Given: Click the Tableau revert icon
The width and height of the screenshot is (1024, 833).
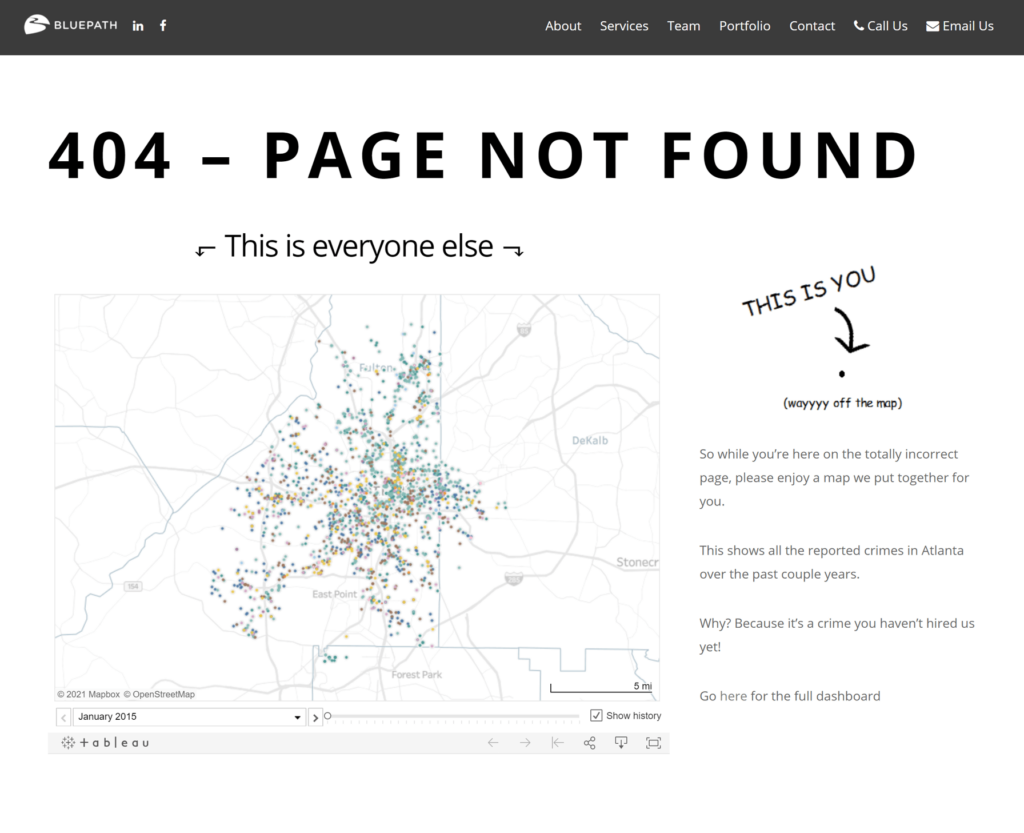Looking at the screenshot, I should [x=558, y=743].
